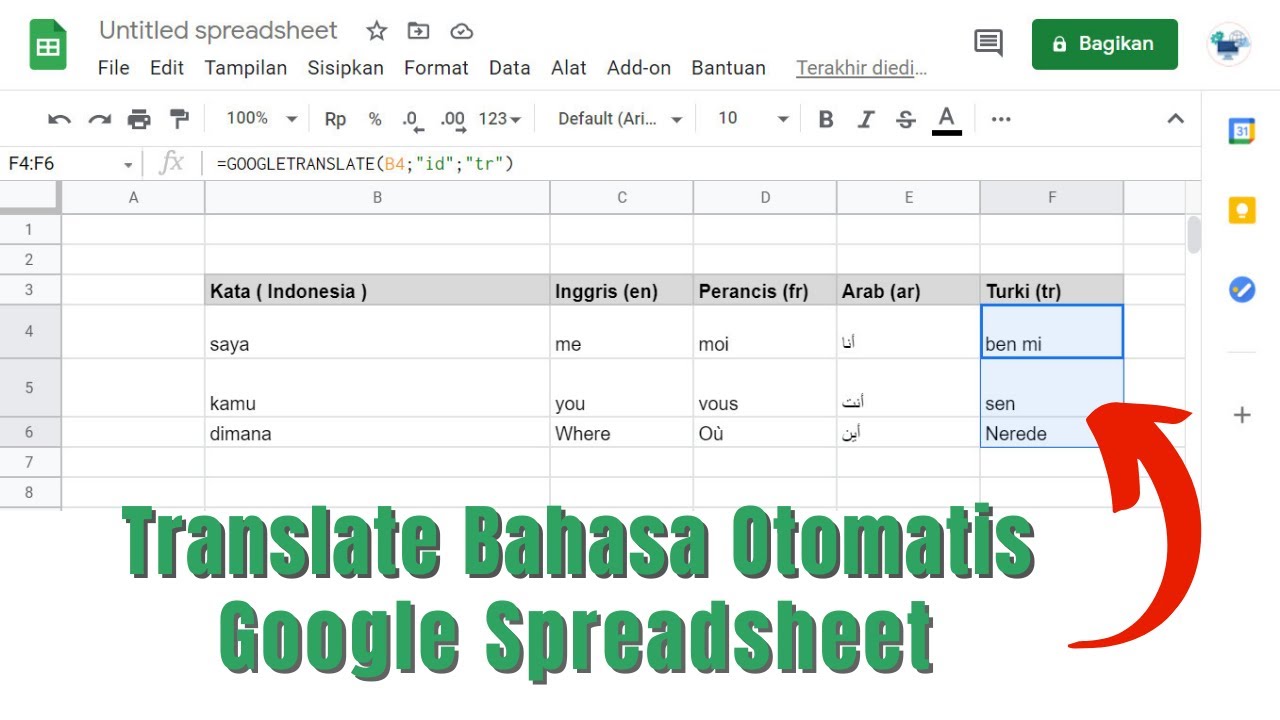
Task: Open Google Keep side panel
Action: coord(1242,210)
